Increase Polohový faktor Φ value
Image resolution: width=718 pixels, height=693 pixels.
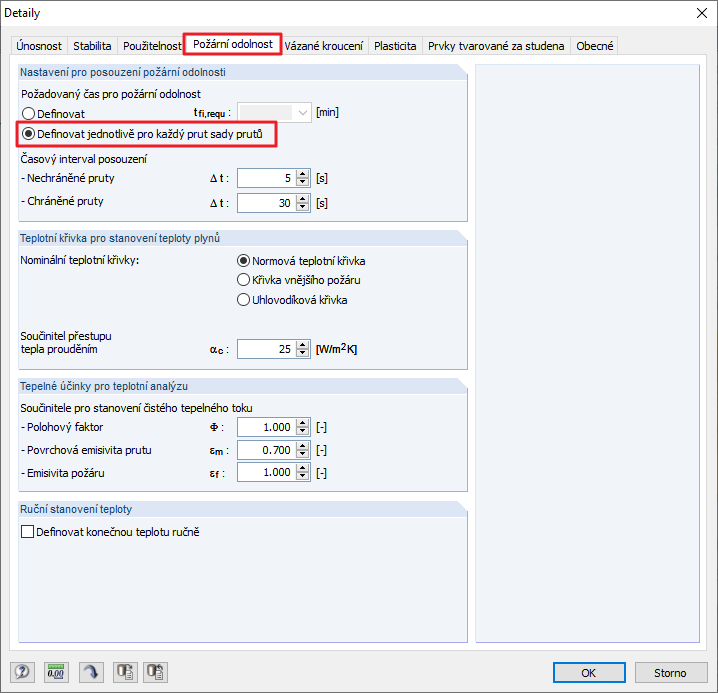pyautogui.click(x=303, y=423)
